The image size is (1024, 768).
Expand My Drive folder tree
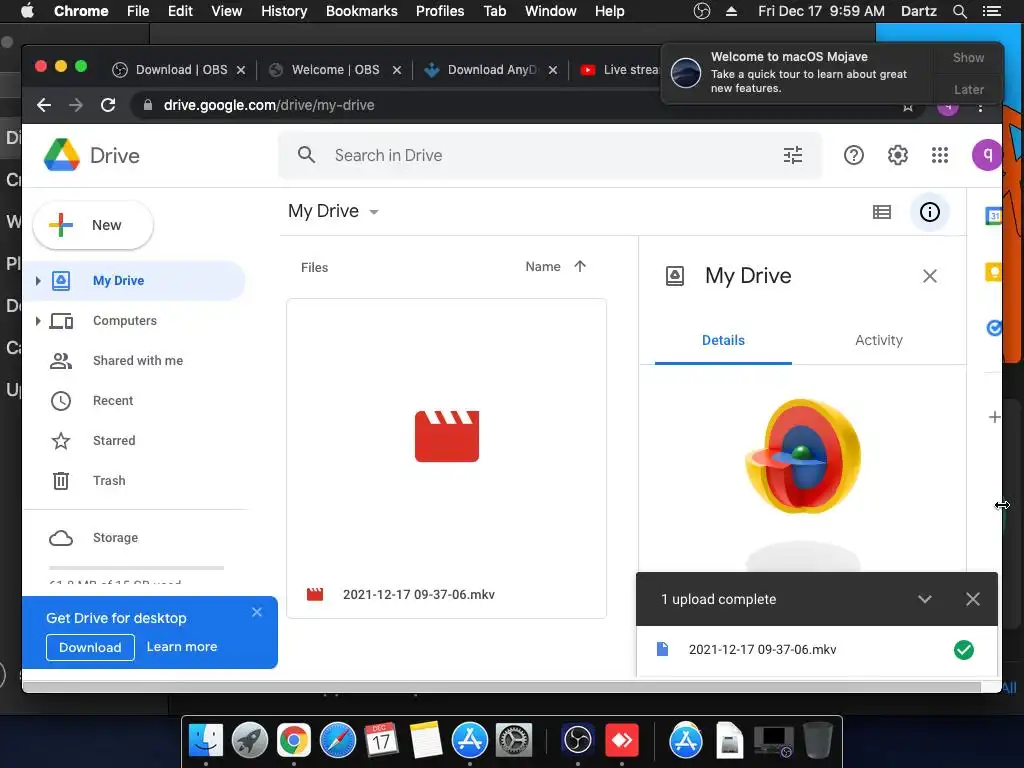pos(38,281)
